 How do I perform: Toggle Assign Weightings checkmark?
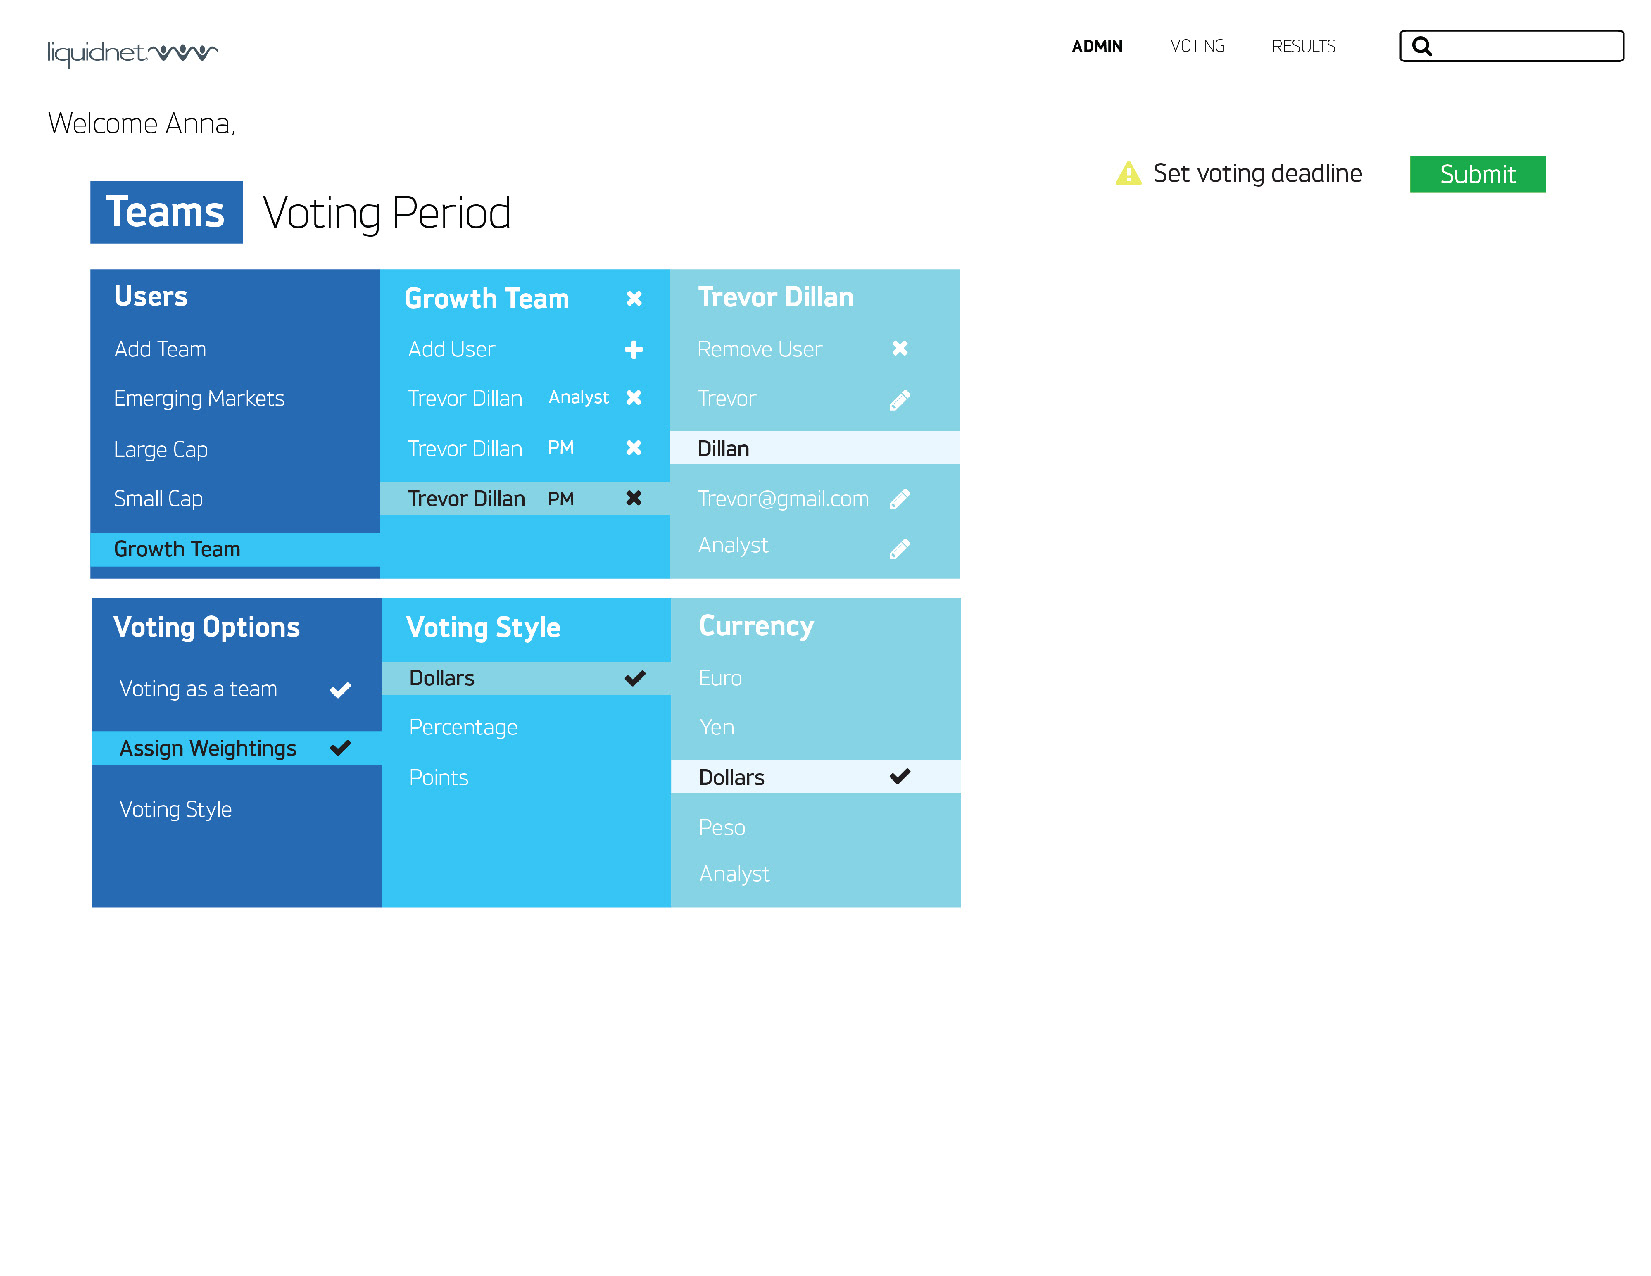[340, 747]
